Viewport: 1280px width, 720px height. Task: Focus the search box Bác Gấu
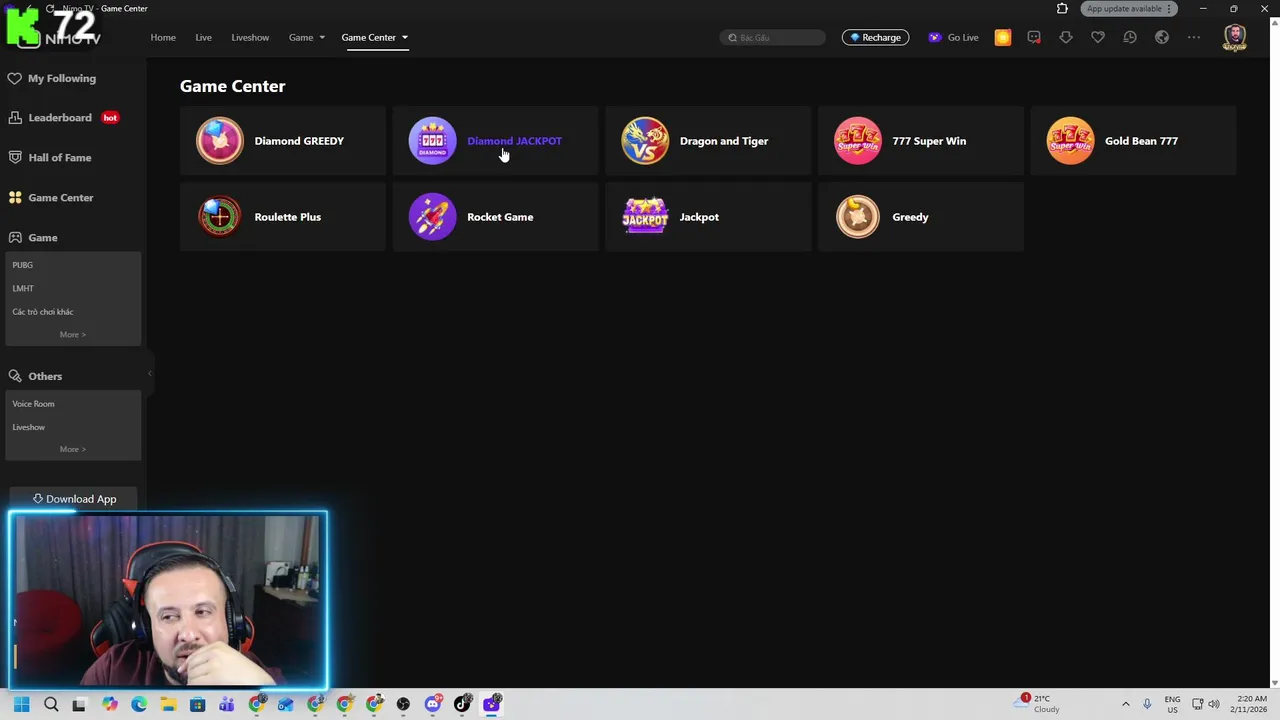(x=773, y=37)
